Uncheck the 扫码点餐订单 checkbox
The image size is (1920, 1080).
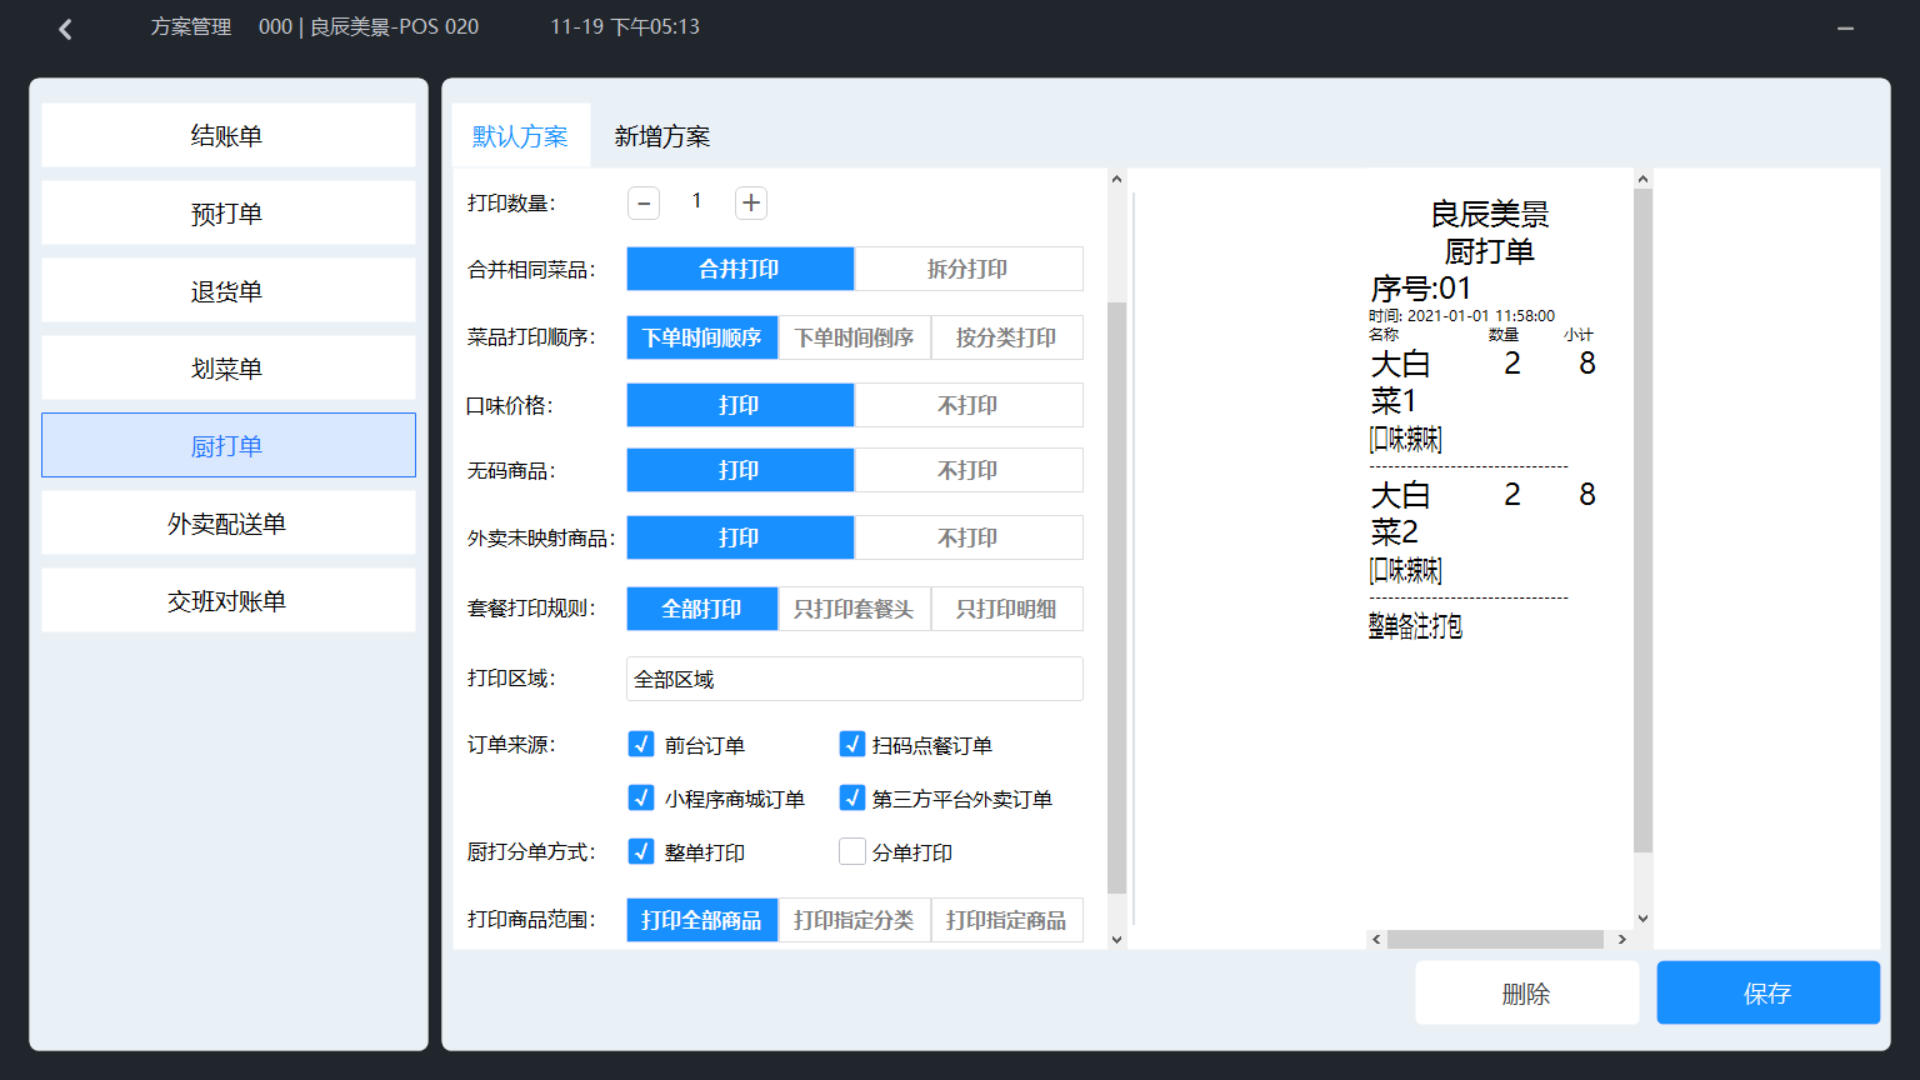coord(852,744)
